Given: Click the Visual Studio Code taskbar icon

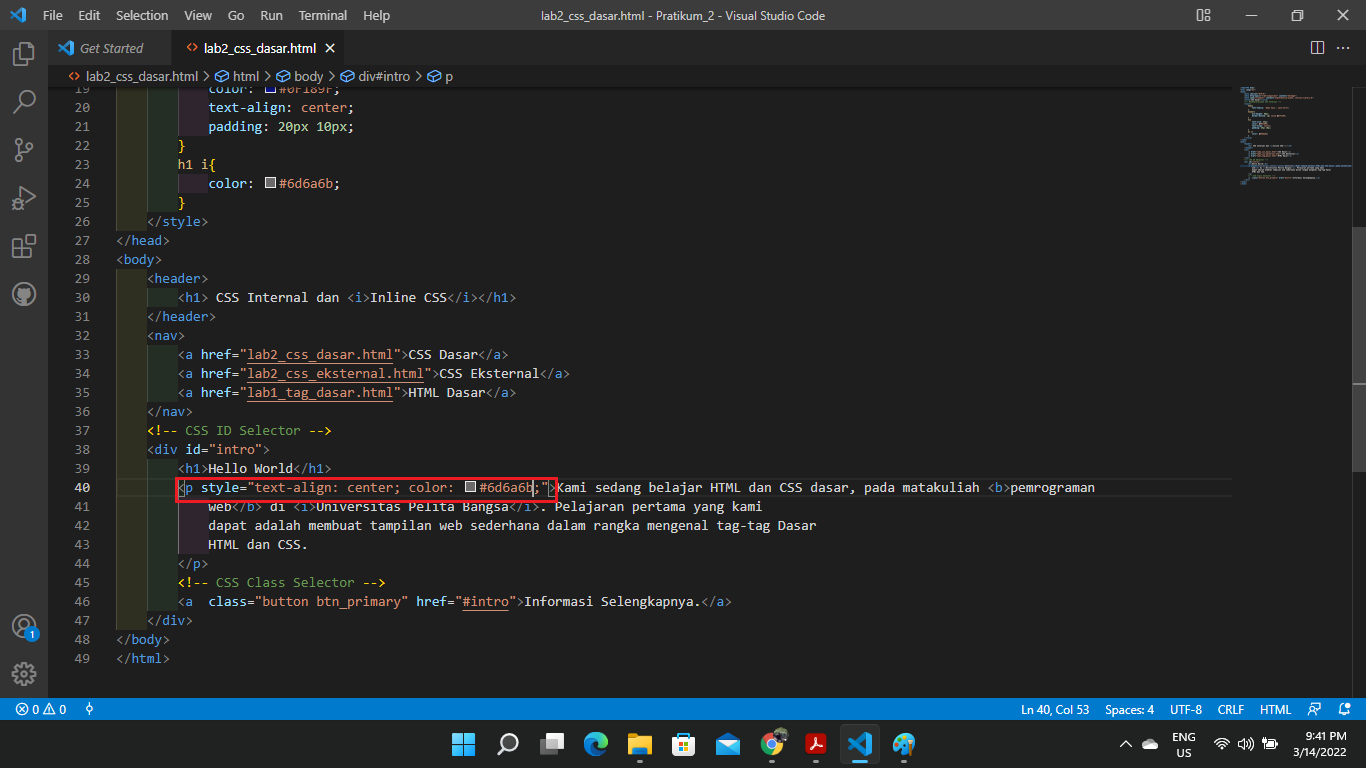Looking at the screenshot, I should tap(860, 744).
